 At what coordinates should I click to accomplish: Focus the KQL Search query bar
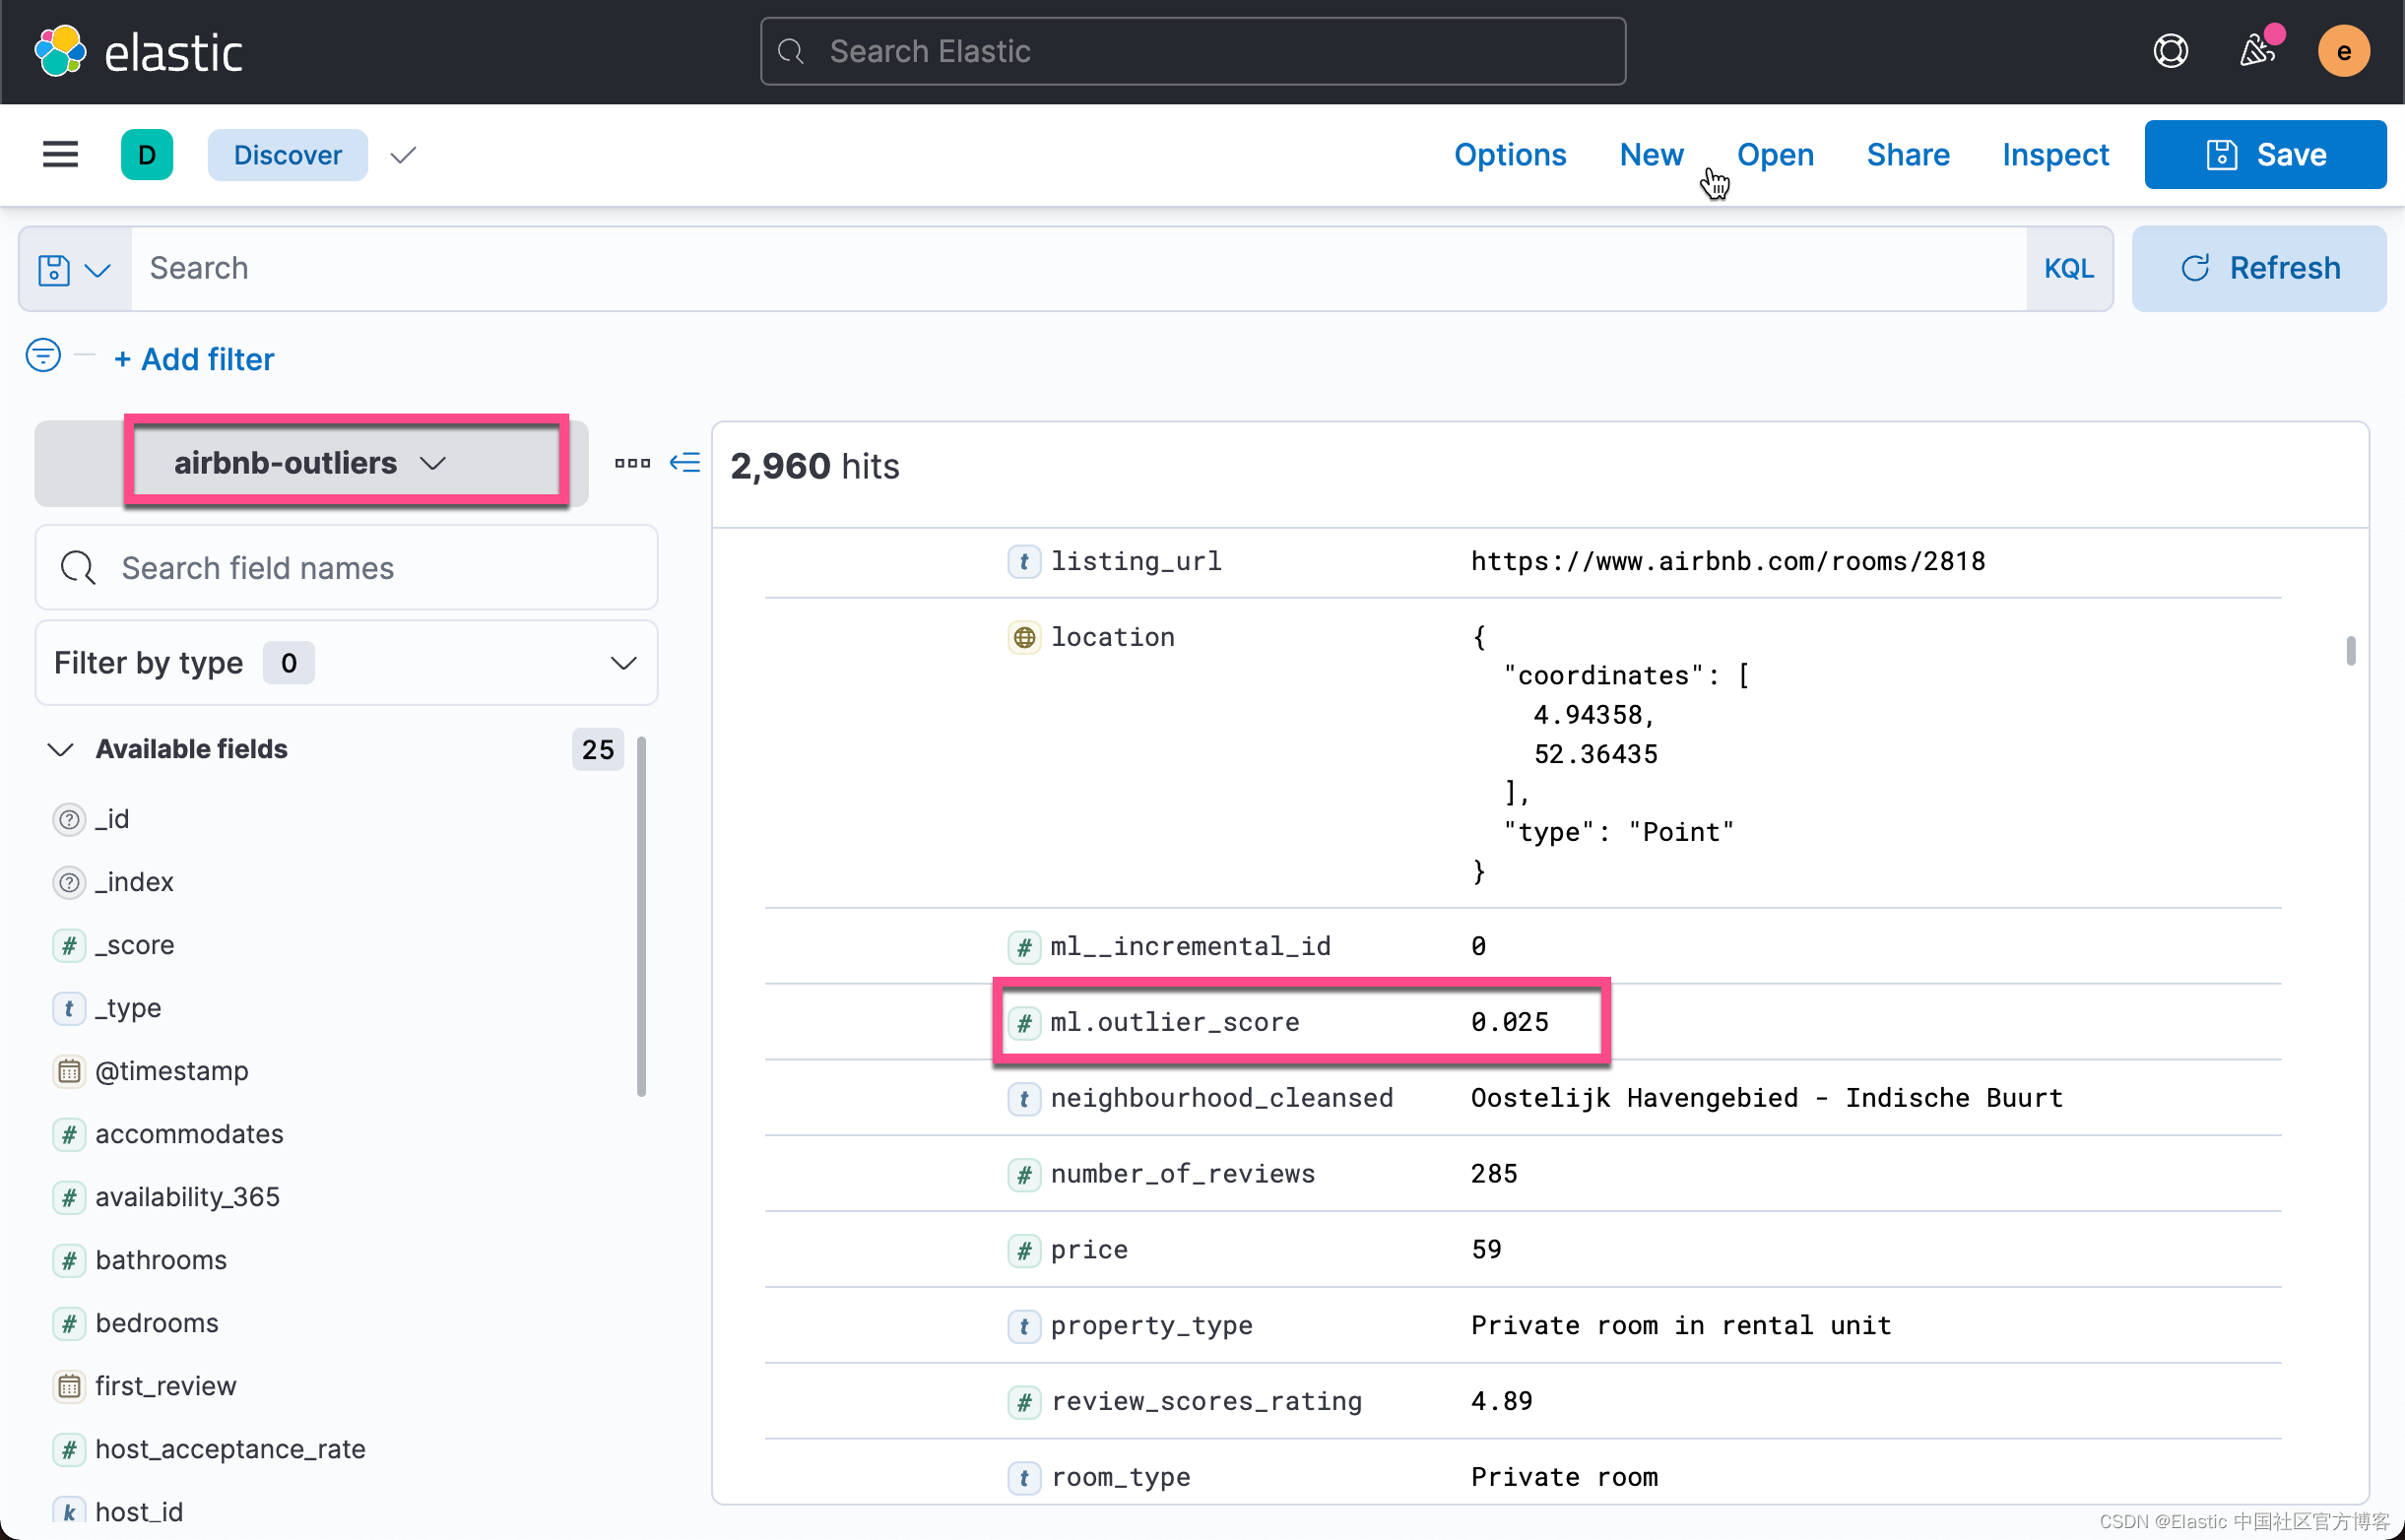pyautogui.click(x=1079, y=269)
